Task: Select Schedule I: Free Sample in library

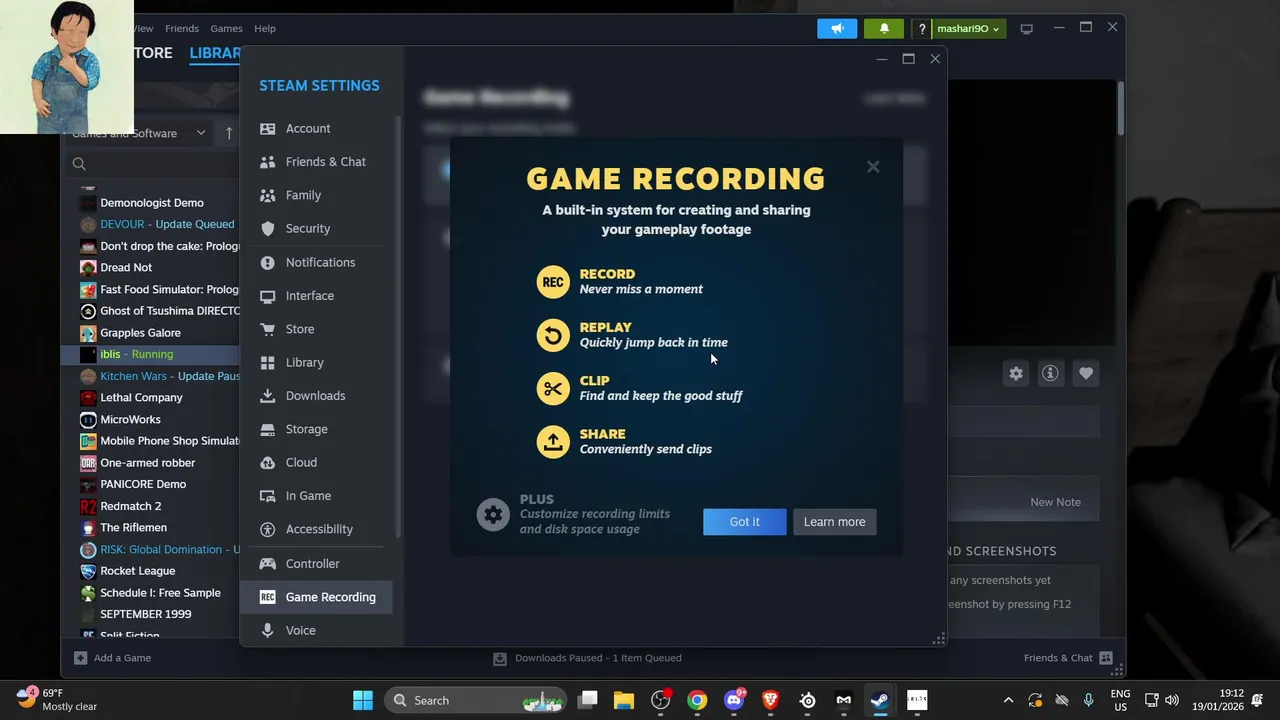Action: pos(151,593)
